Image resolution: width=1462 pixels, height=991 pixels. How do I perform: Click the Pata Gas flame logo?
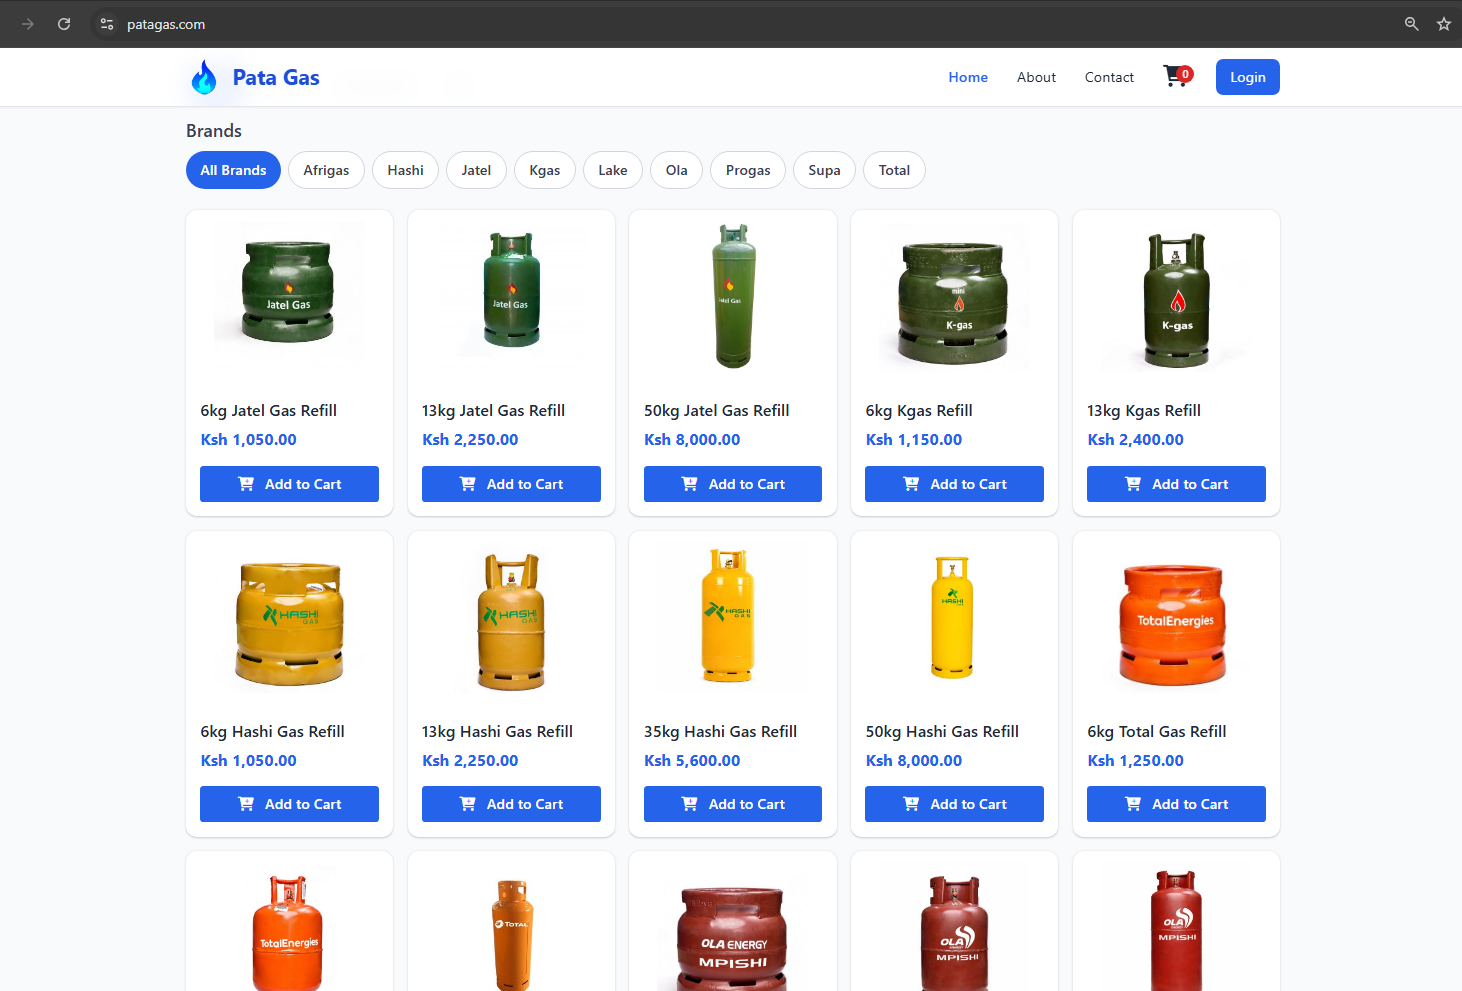[x=204, y=77]
